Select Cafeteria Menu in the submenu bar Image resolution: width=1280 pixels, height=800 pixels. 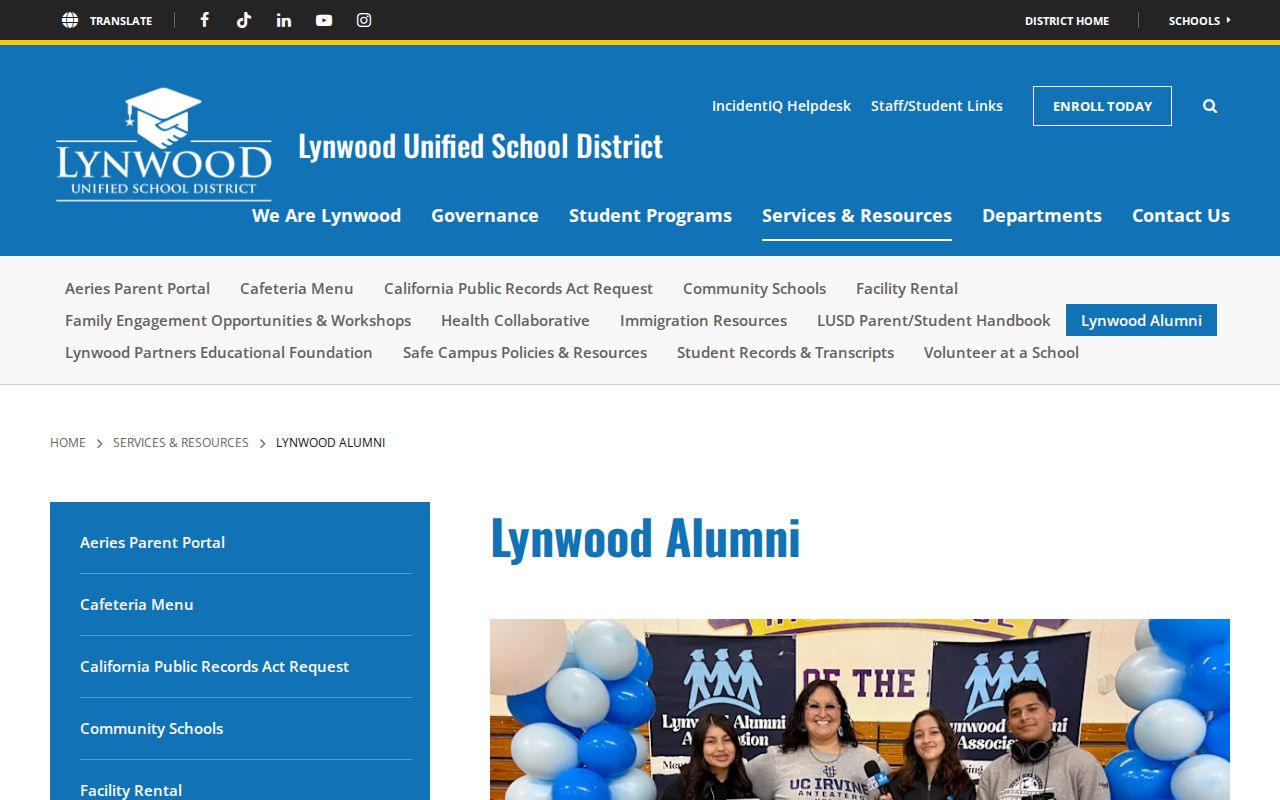[297, 288]
